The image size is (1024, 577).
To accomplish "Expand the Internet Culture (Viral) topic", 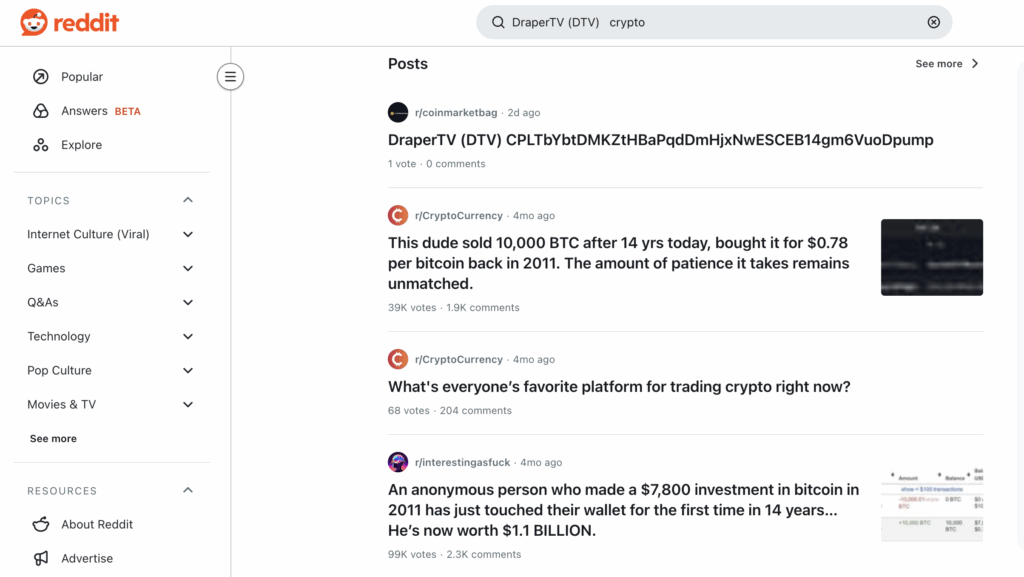I will click(x=188, y=234).
